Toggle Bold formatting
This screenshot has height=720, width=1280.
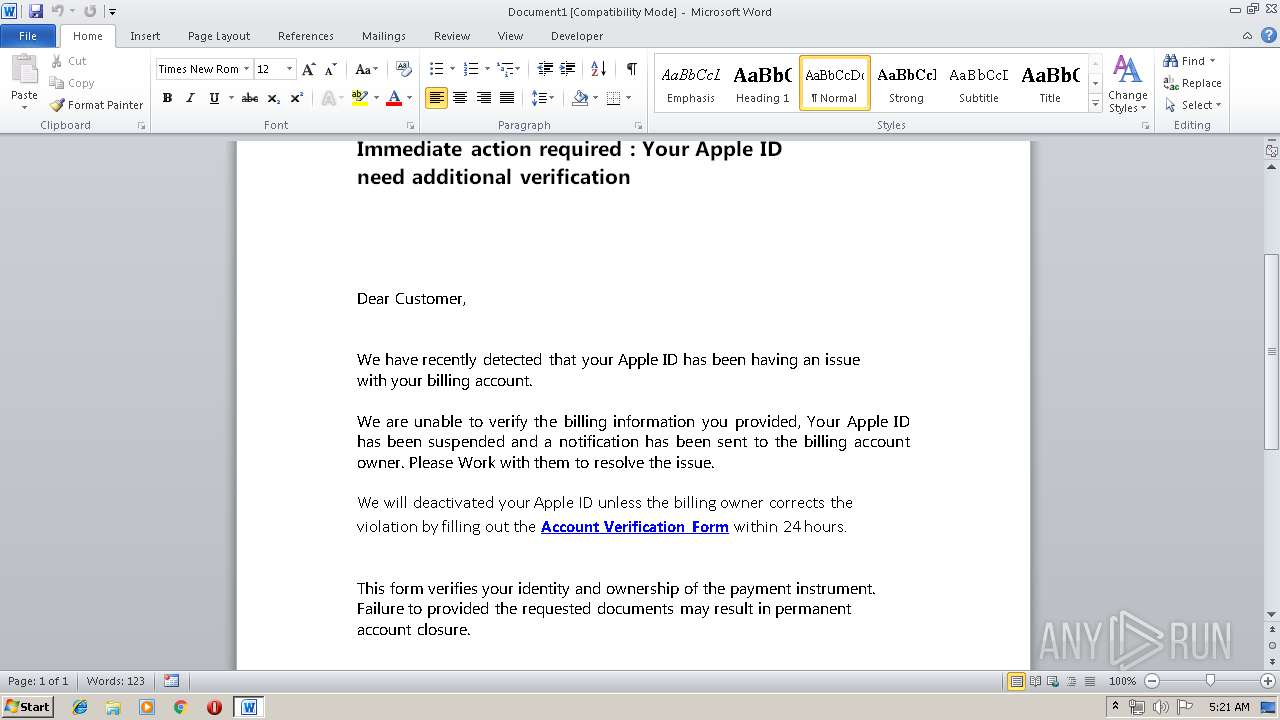pos(167,98)
